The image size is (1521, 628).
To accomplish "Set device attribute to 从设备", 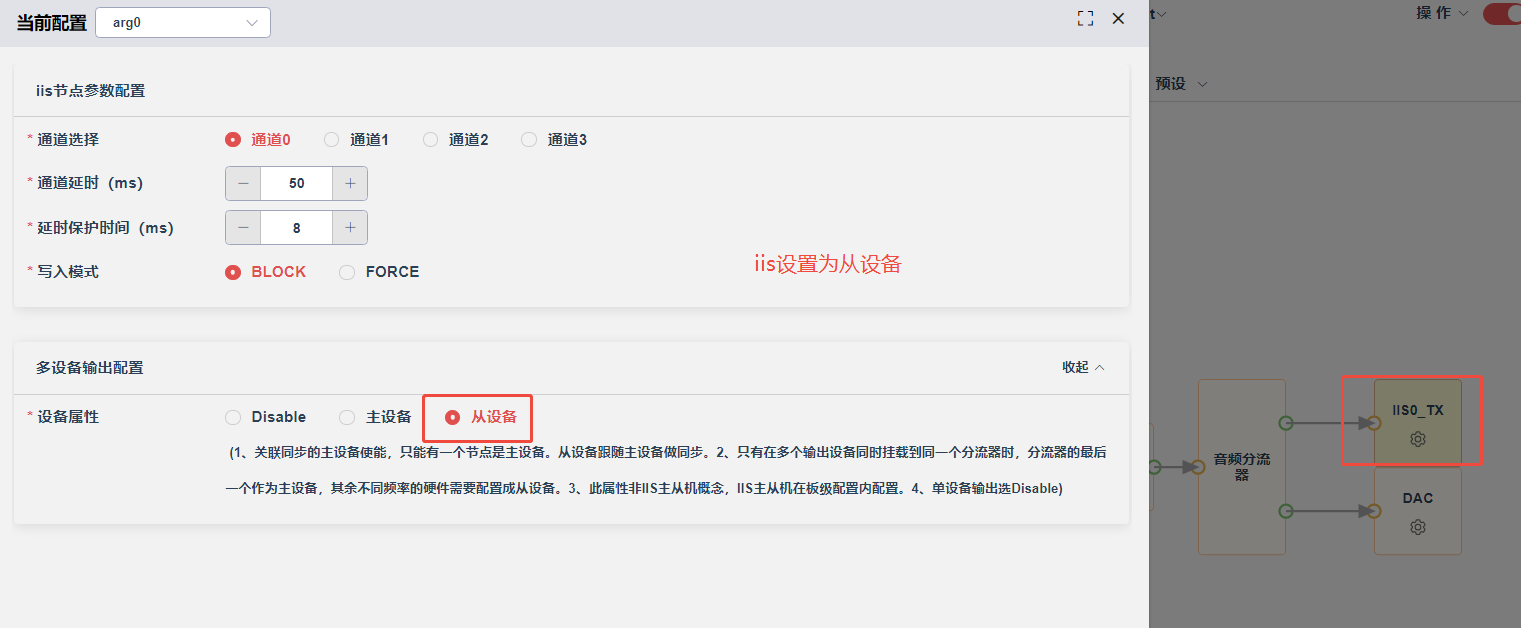I will tap(452, 417).
